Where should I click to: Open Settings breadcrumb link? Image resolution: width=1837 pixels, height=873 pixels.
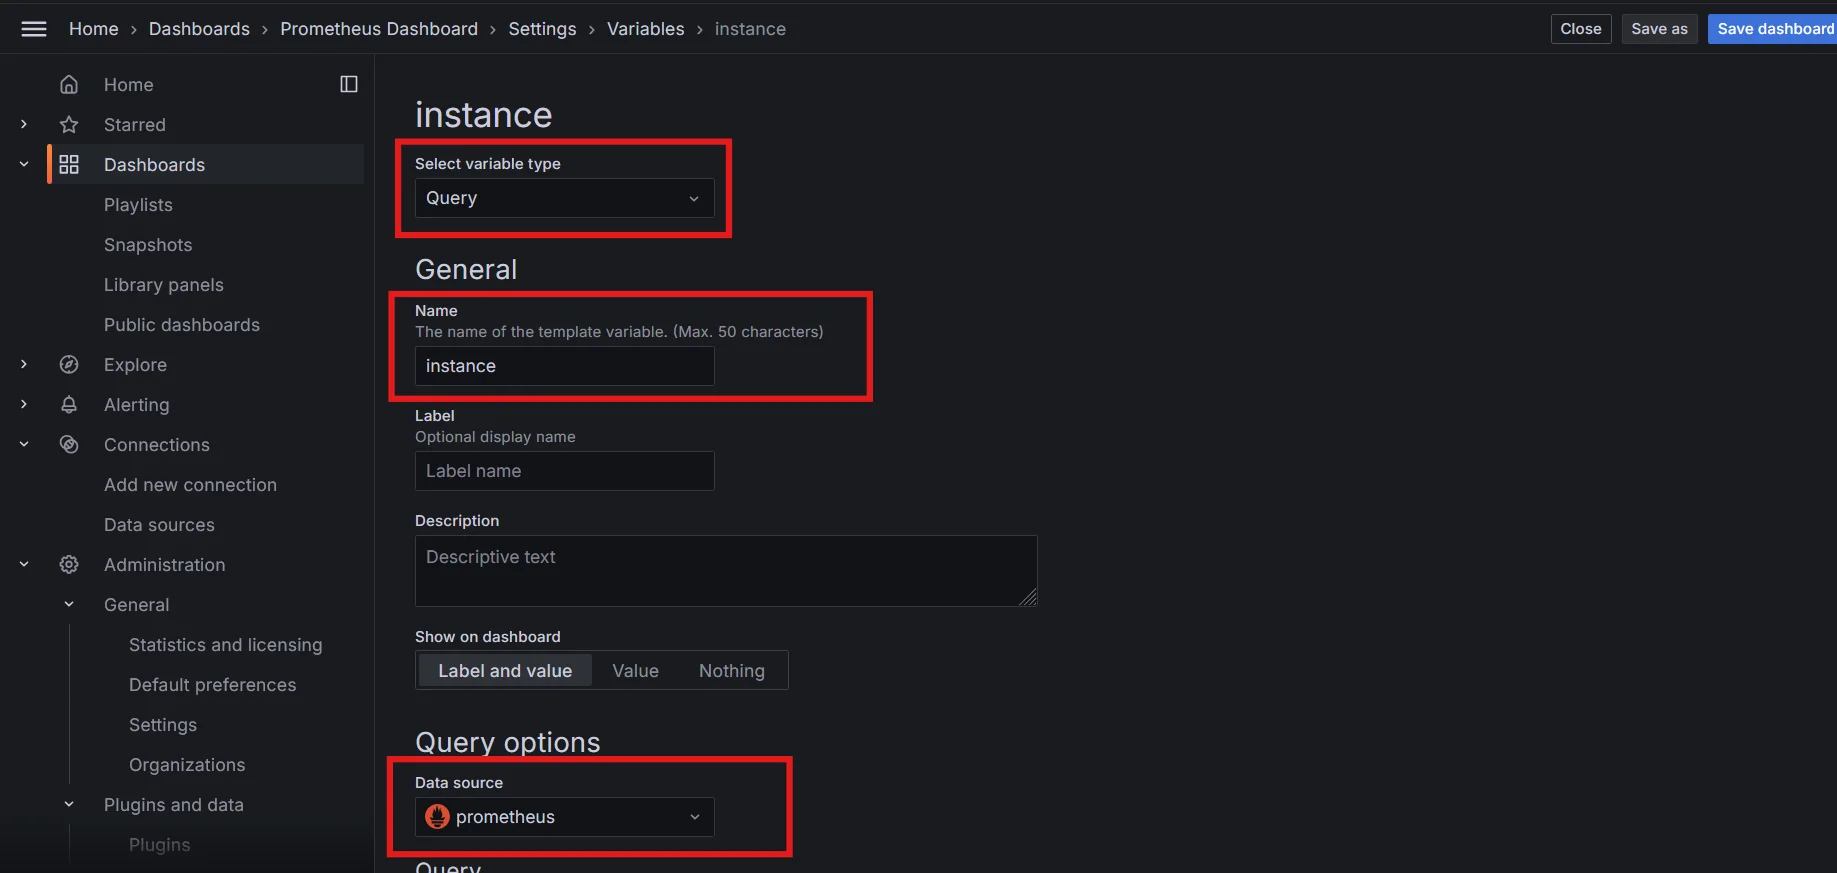click(542, 29)
